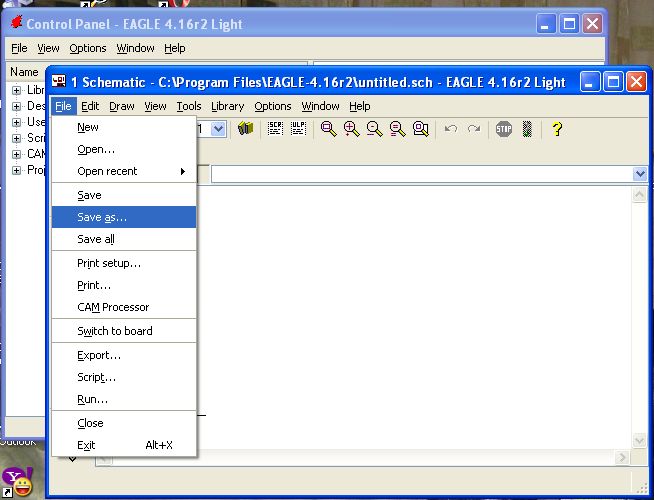Open the Tools menu
Viewport: 654px width, 500px height.
coord(189,106)
